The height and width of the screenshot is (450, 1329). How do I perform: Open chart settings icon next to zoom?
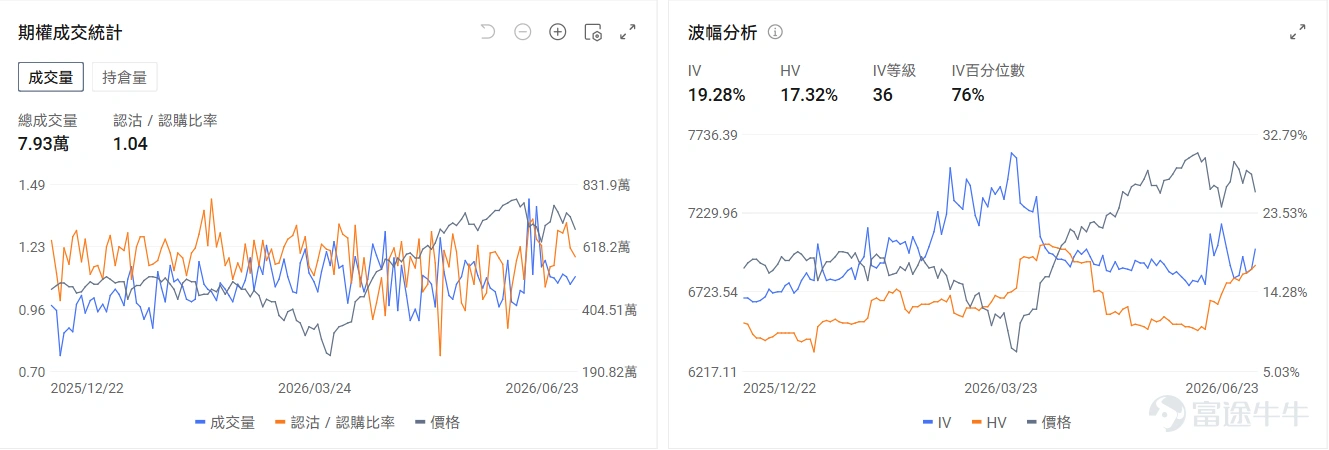pyautogui.click(x=593, y=32)
